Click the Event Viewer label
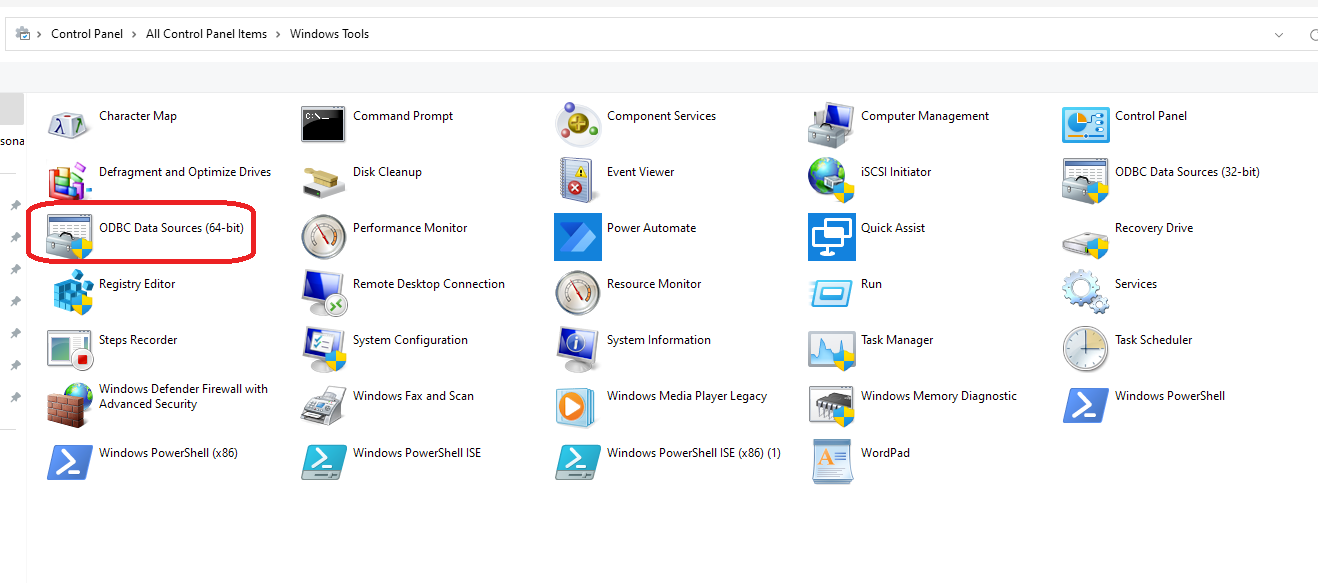The width and height of the screenshot is (1318, 583). tap(640, 172)
